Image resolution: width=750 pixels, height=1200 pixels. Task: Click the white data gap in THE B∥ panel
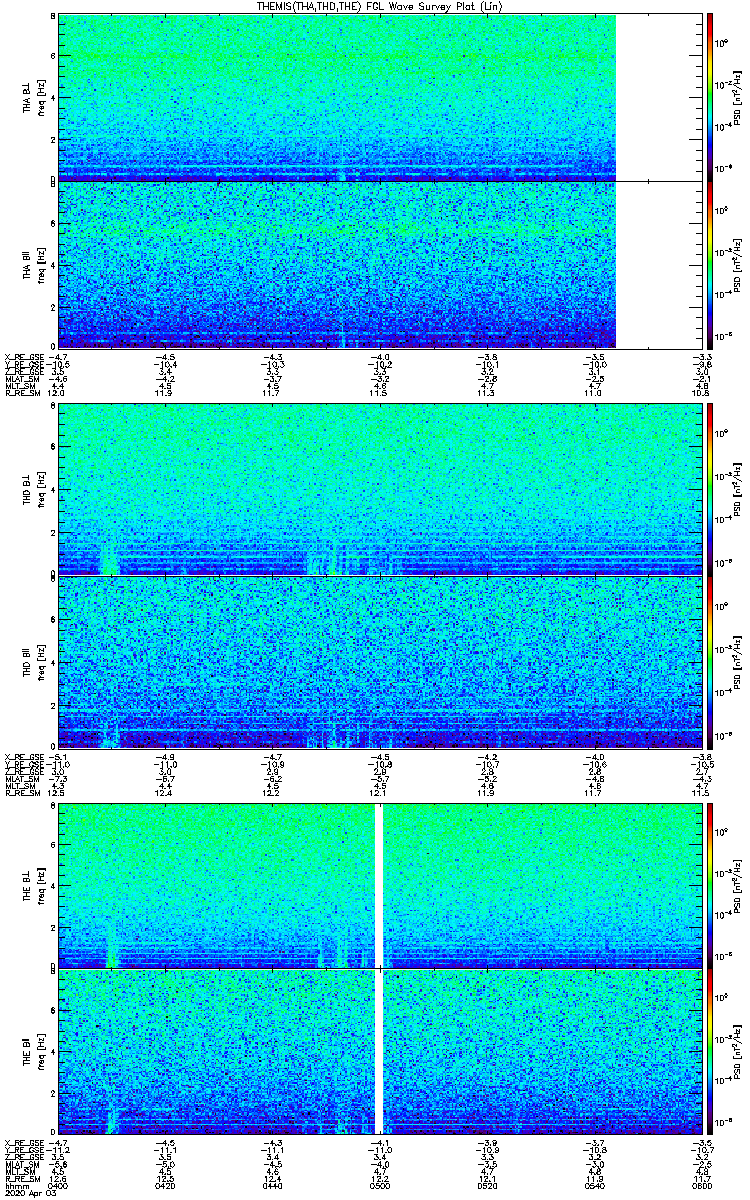(379, 1051)
